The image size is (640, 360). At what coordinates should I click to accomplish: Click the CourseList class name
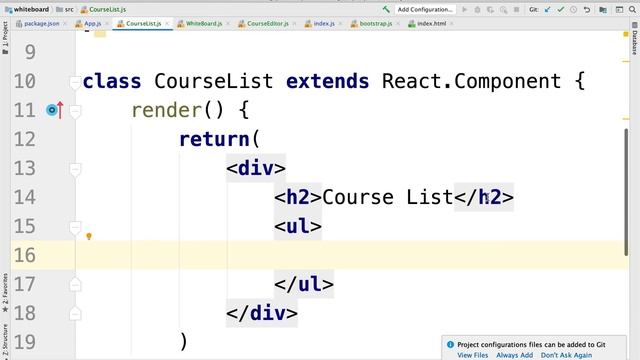[213, 81]
